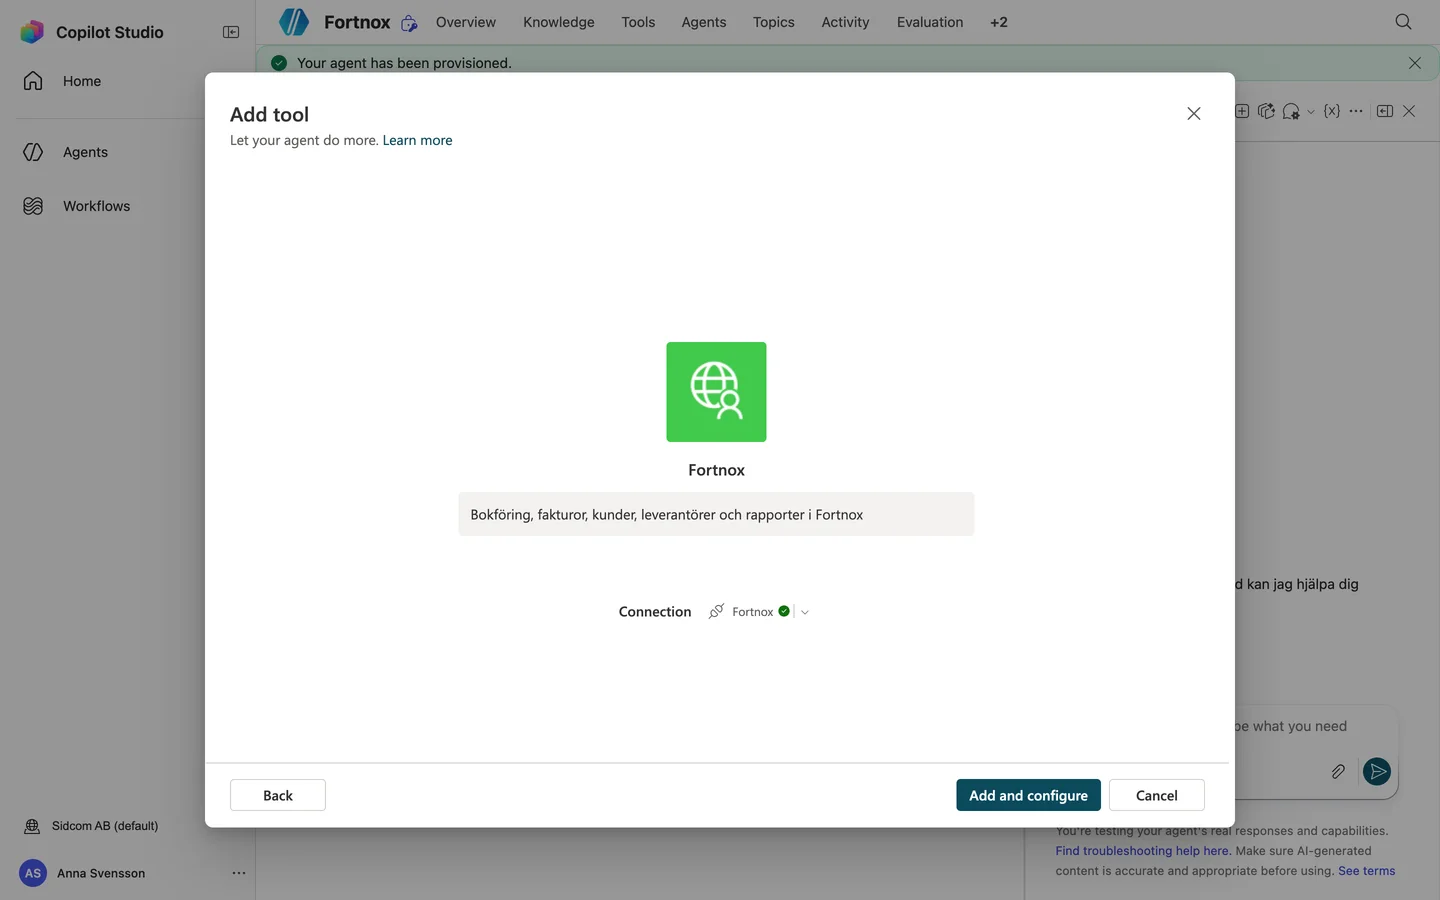1440x900 pixels.
Task: Open the Learn more link
Action: point(417,140)
